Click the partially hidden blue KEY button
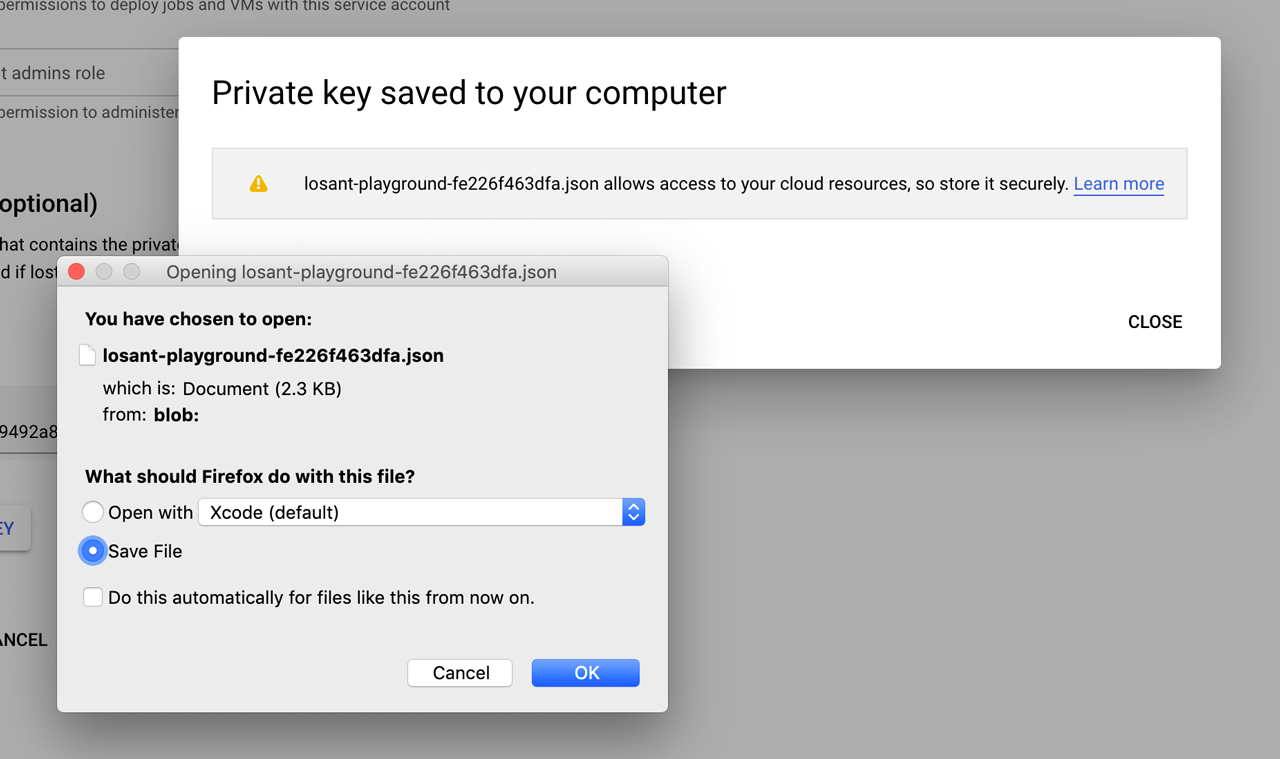The image size is (1280, 759). (12, 528)
